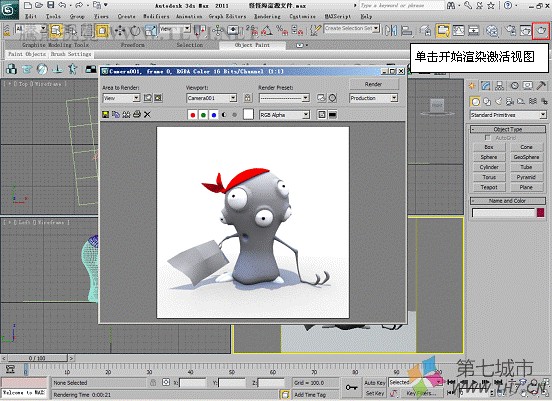Screen dimensions: 552x401
Task: Click the white color swatch in frame window
Action: coord(249,114)
